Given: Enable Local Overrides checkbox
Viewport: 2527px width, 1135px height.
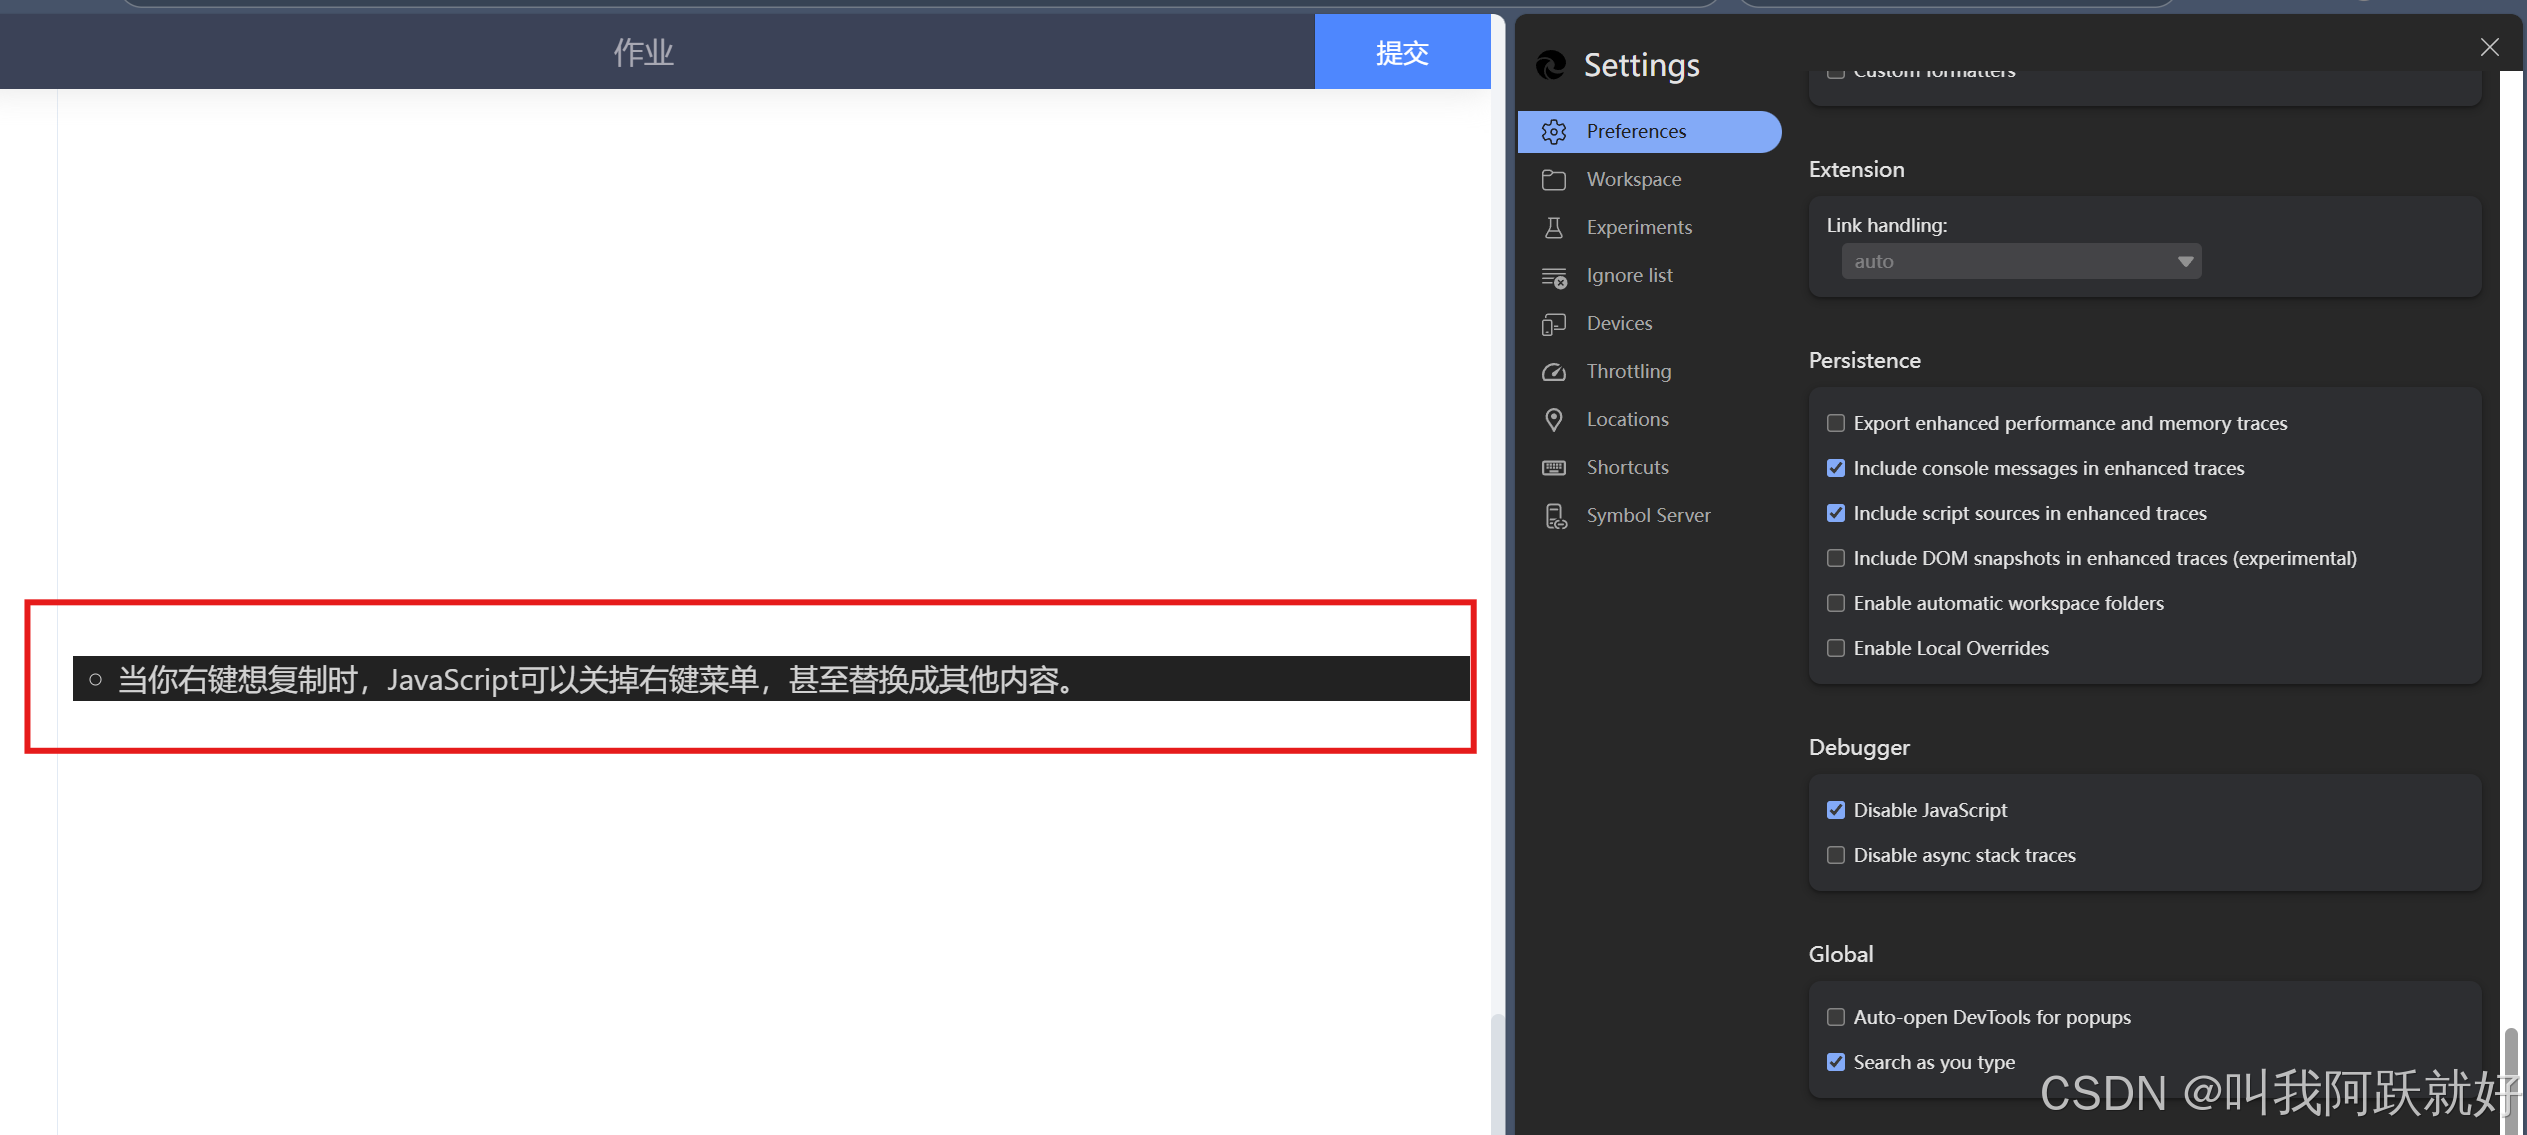Looking at the screenshot, I should pos(1835,648).
